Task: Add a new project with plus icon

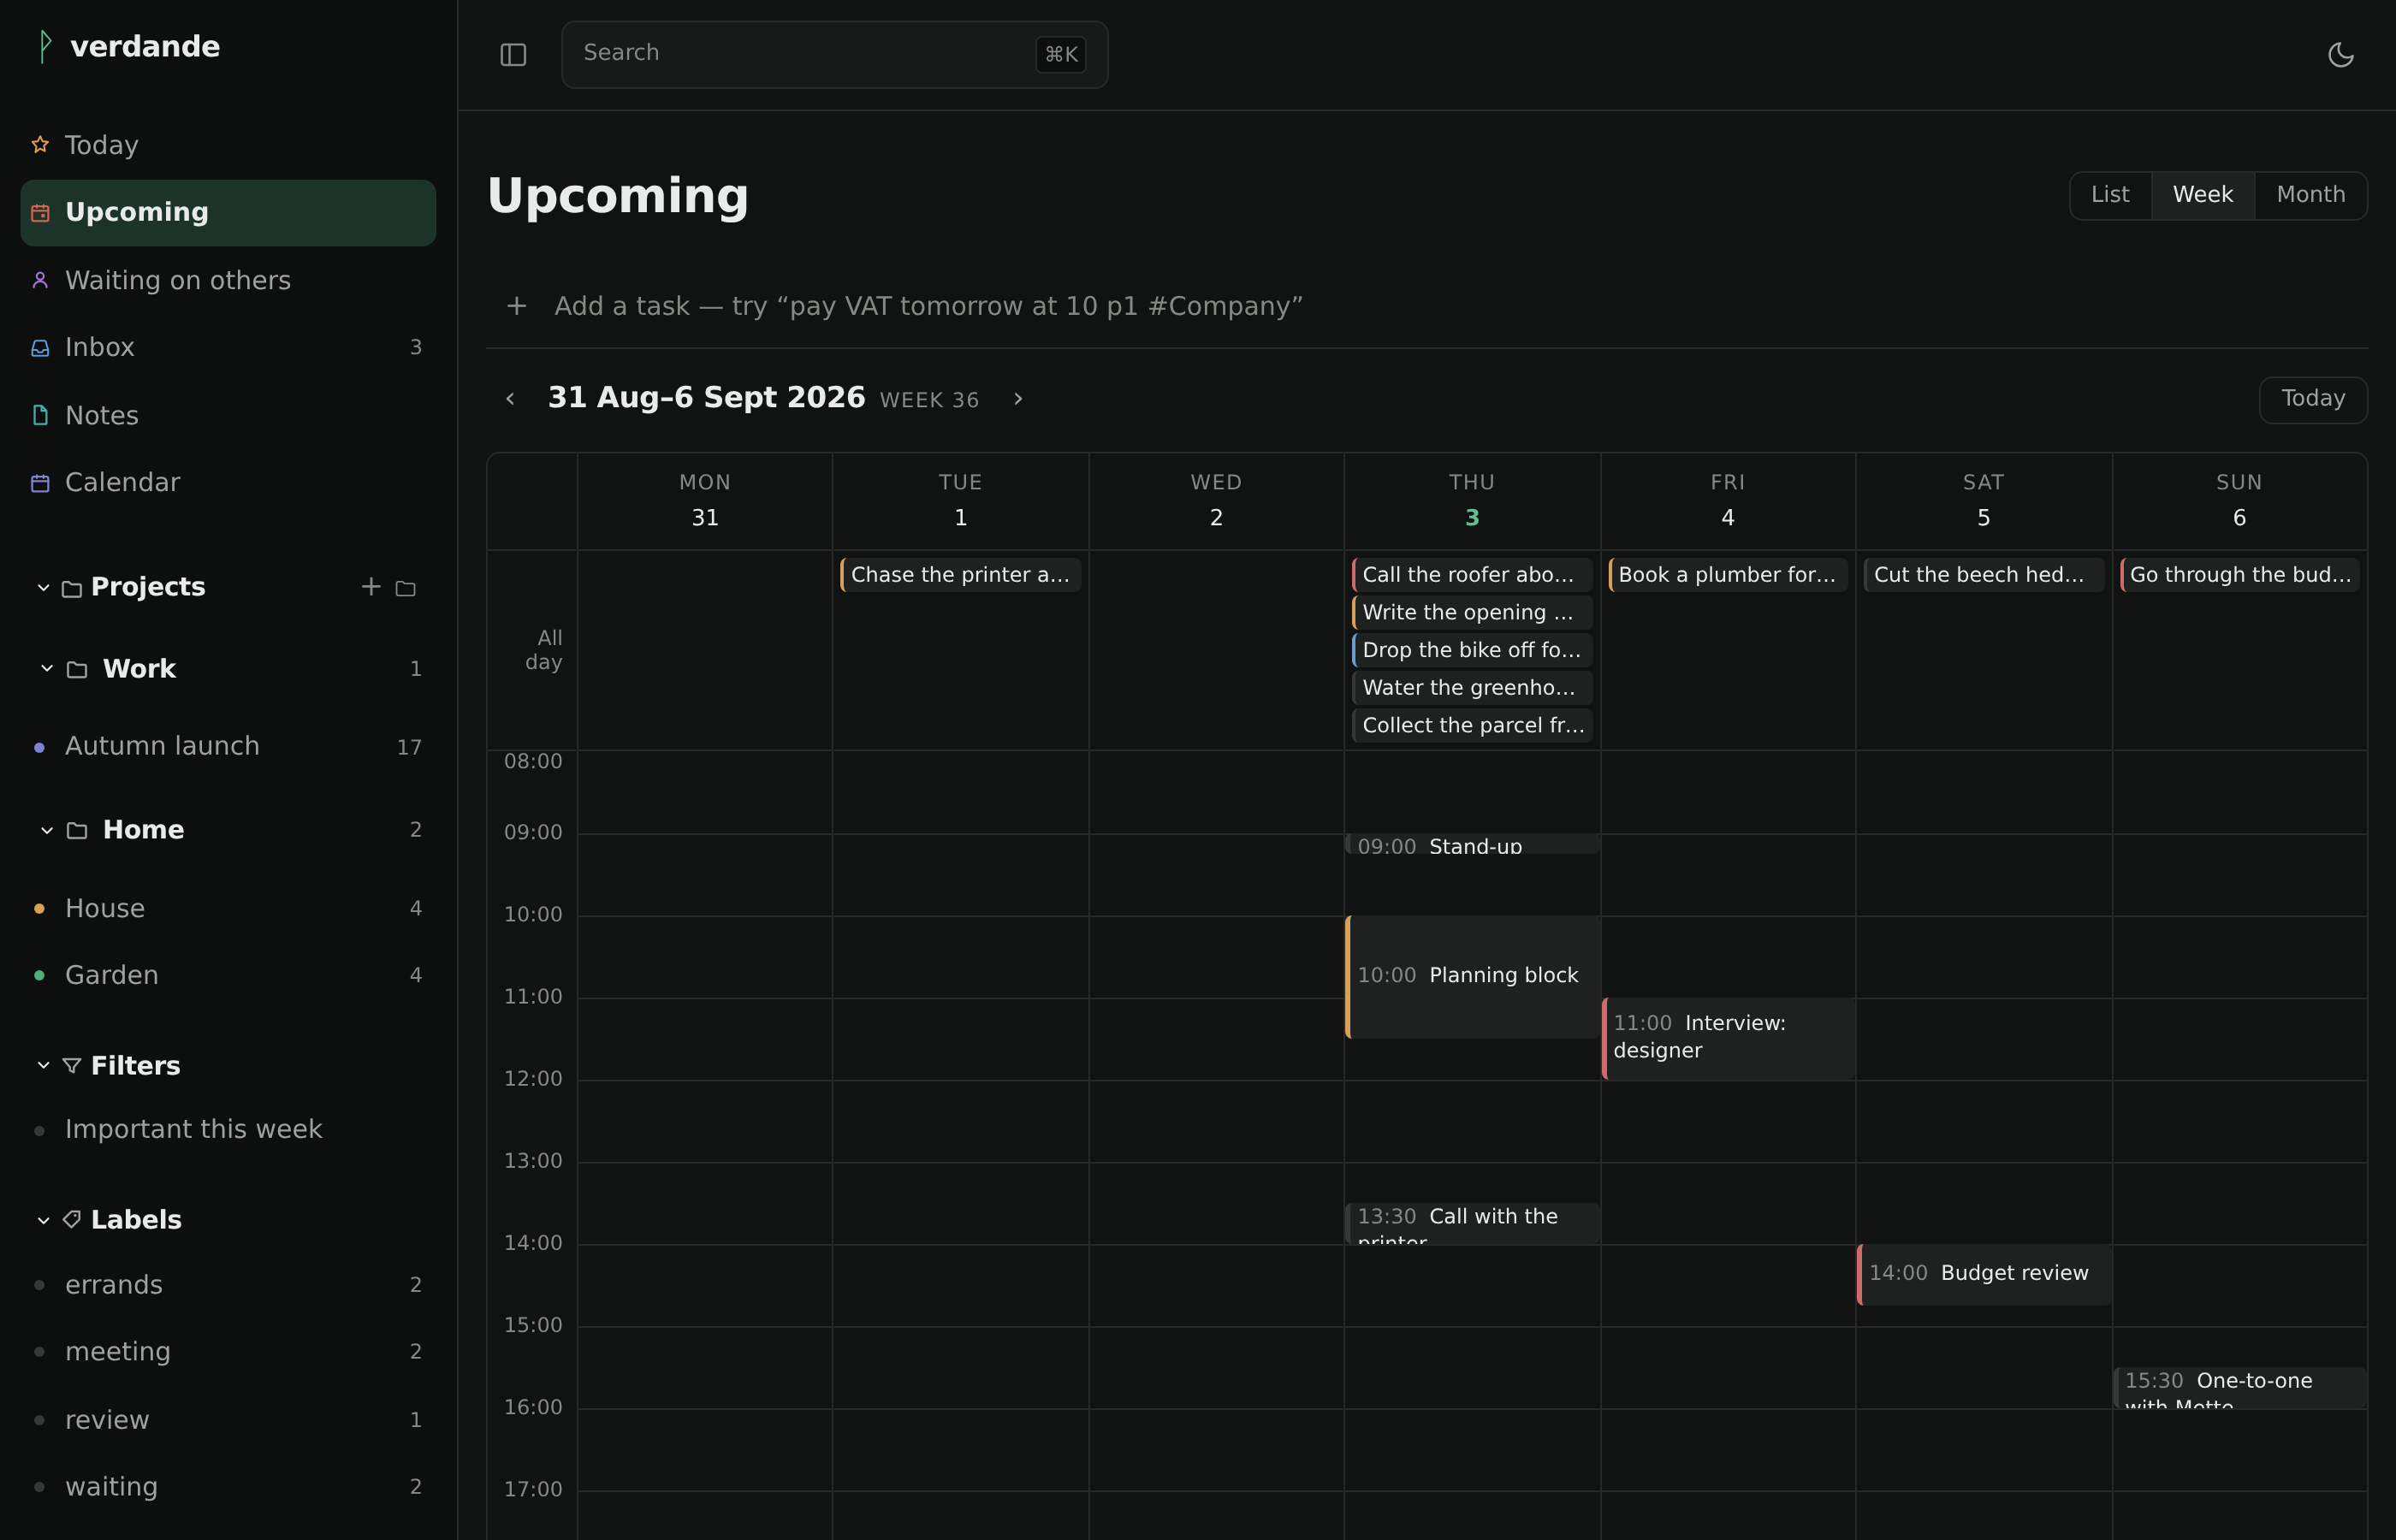Action: pyautogui.click(x=371, y=587)
